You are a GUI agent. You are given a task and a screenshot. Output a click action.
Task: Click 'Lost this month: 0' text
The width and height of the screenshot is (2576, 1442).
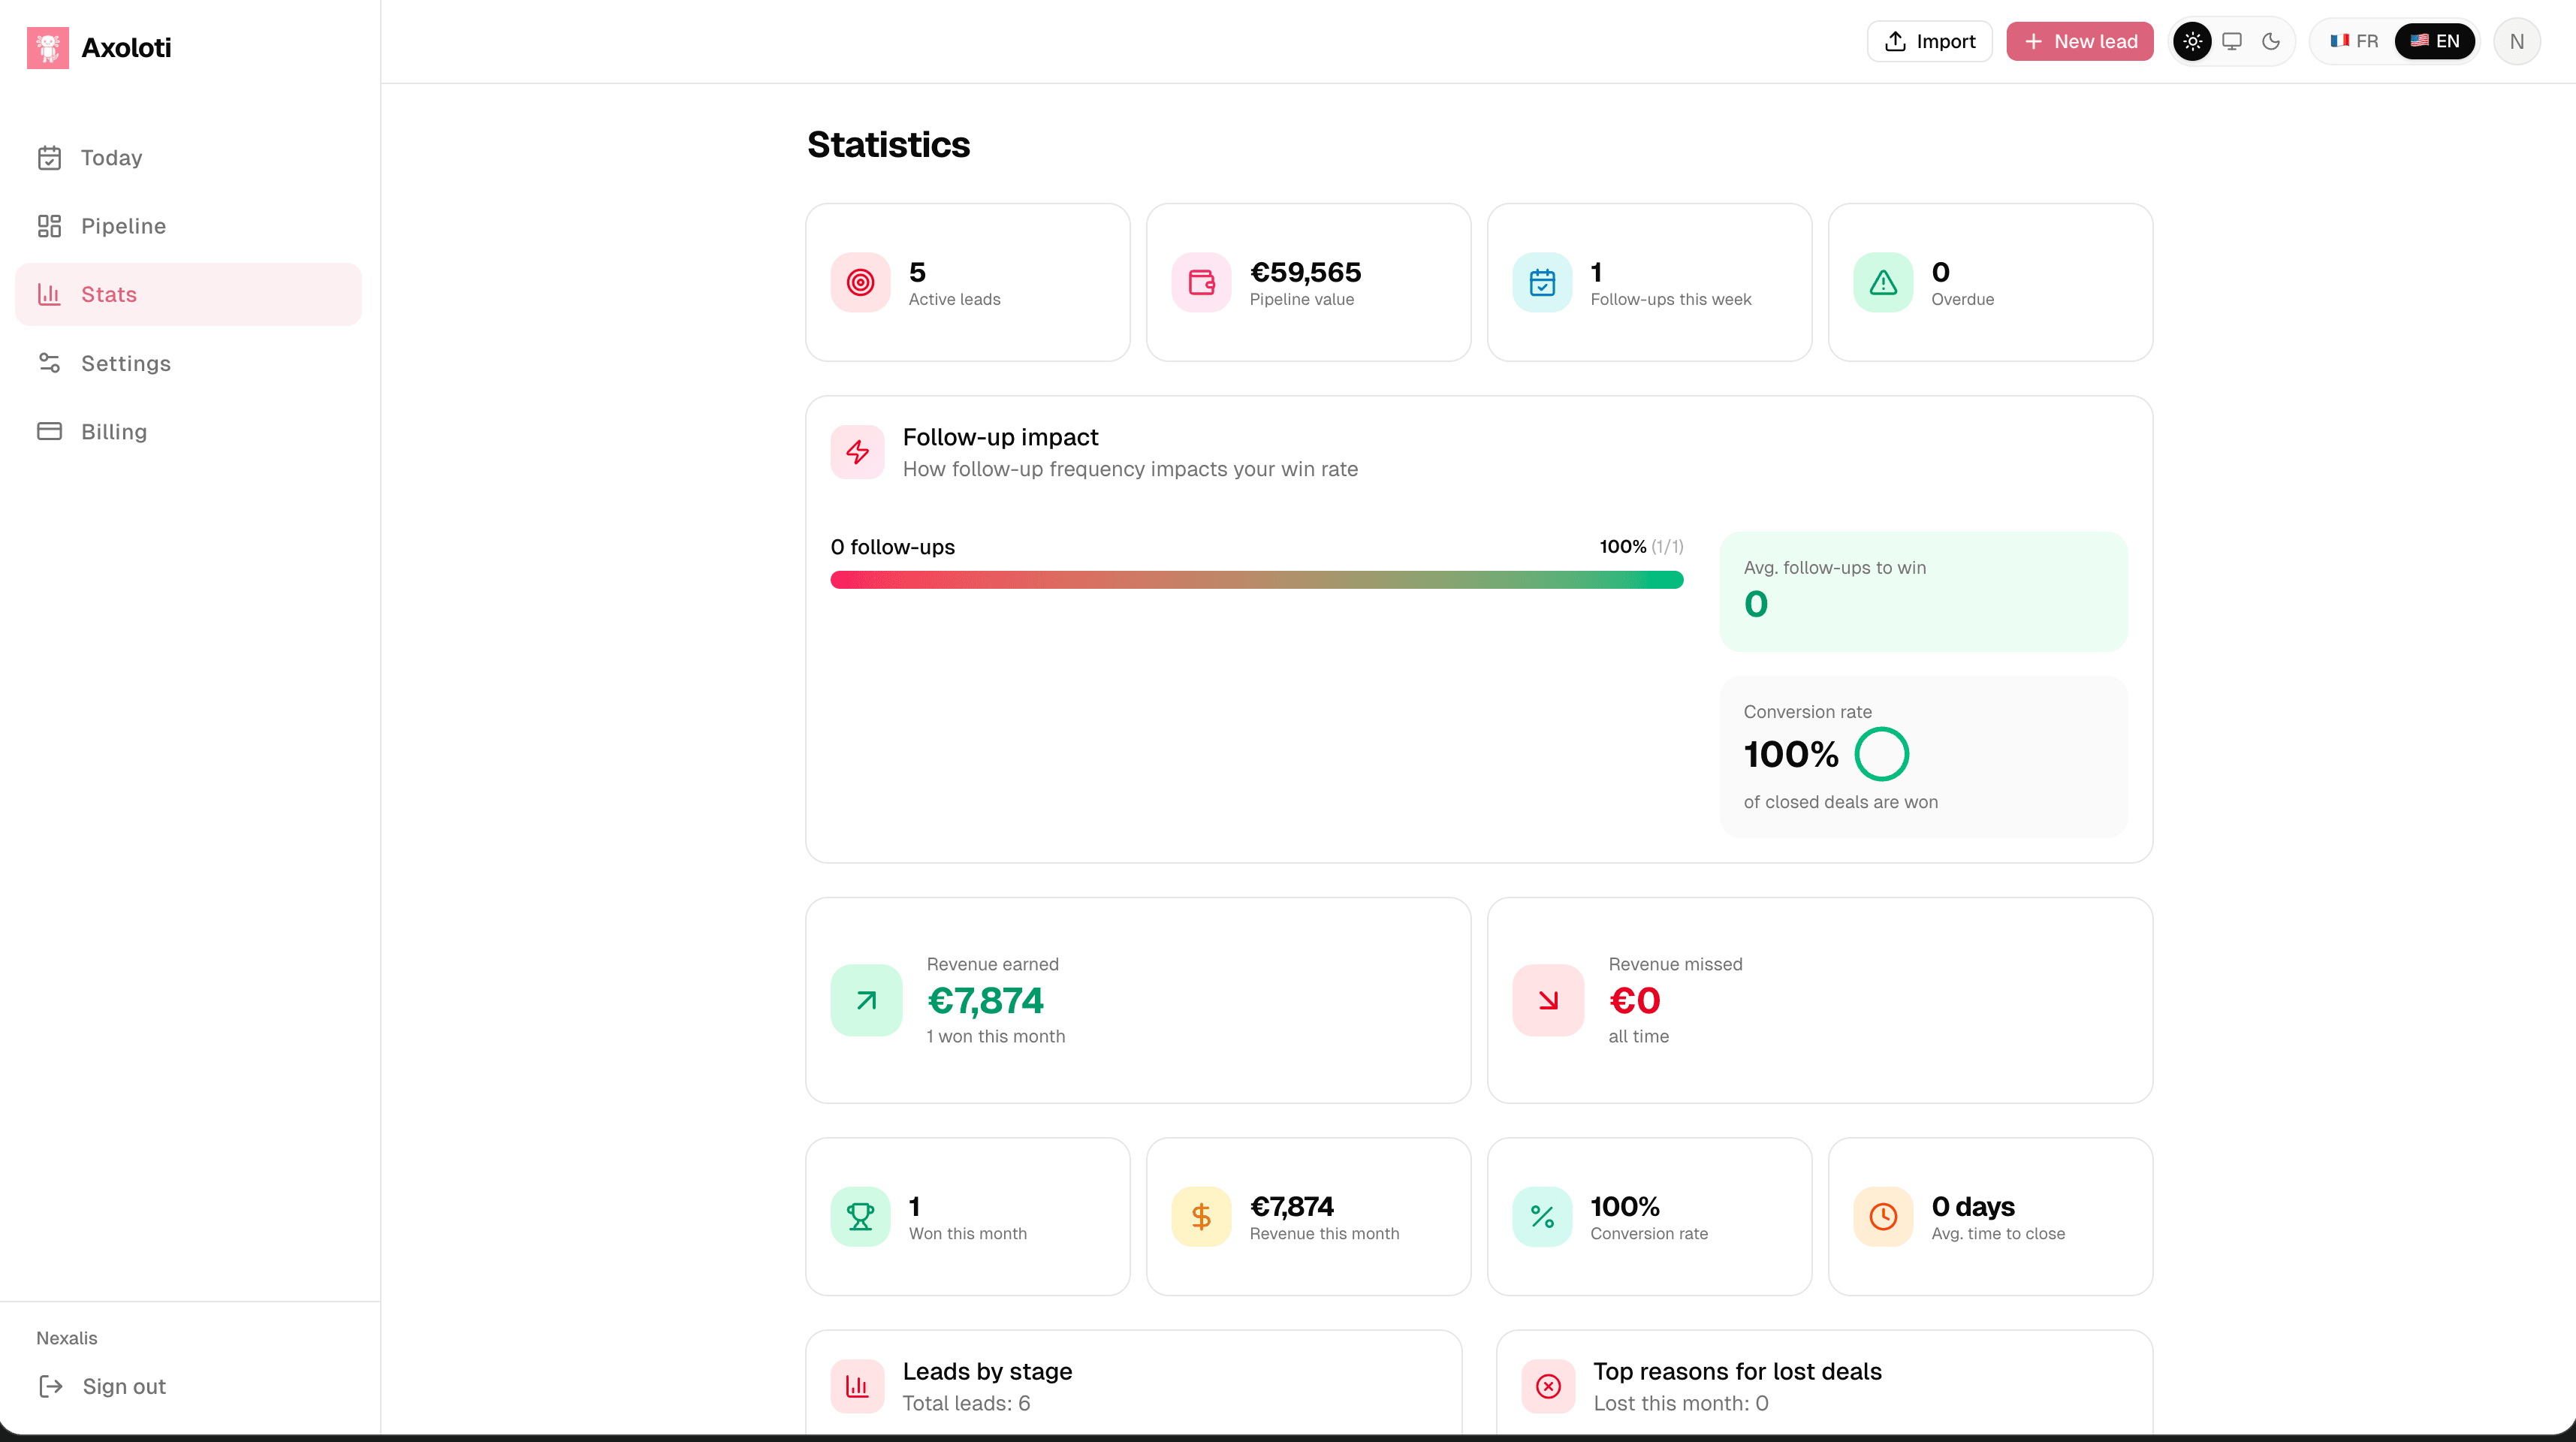pos(1680,1403)
